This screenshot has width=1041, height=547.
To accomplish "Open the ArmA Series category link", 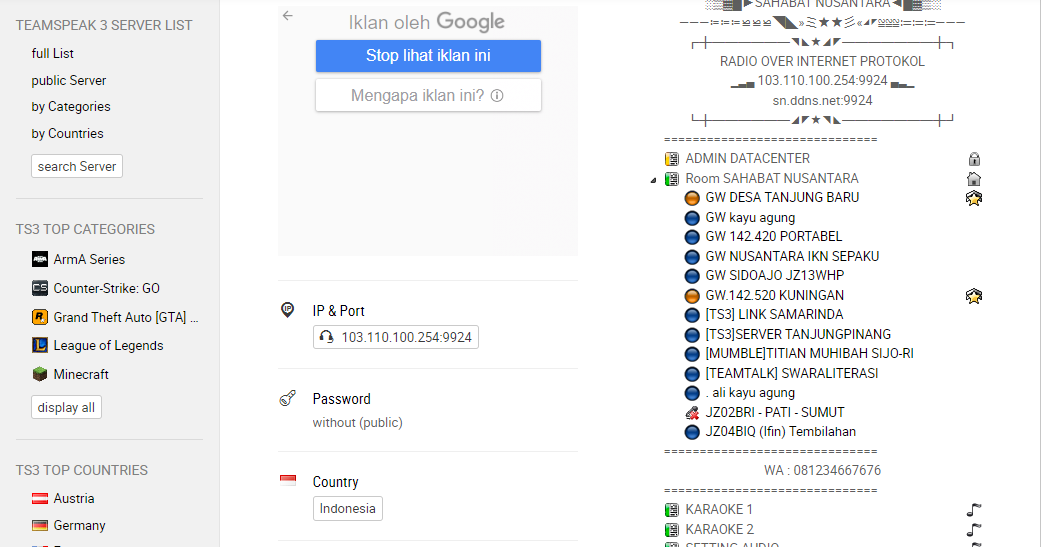I will click(x=89, y=260).
